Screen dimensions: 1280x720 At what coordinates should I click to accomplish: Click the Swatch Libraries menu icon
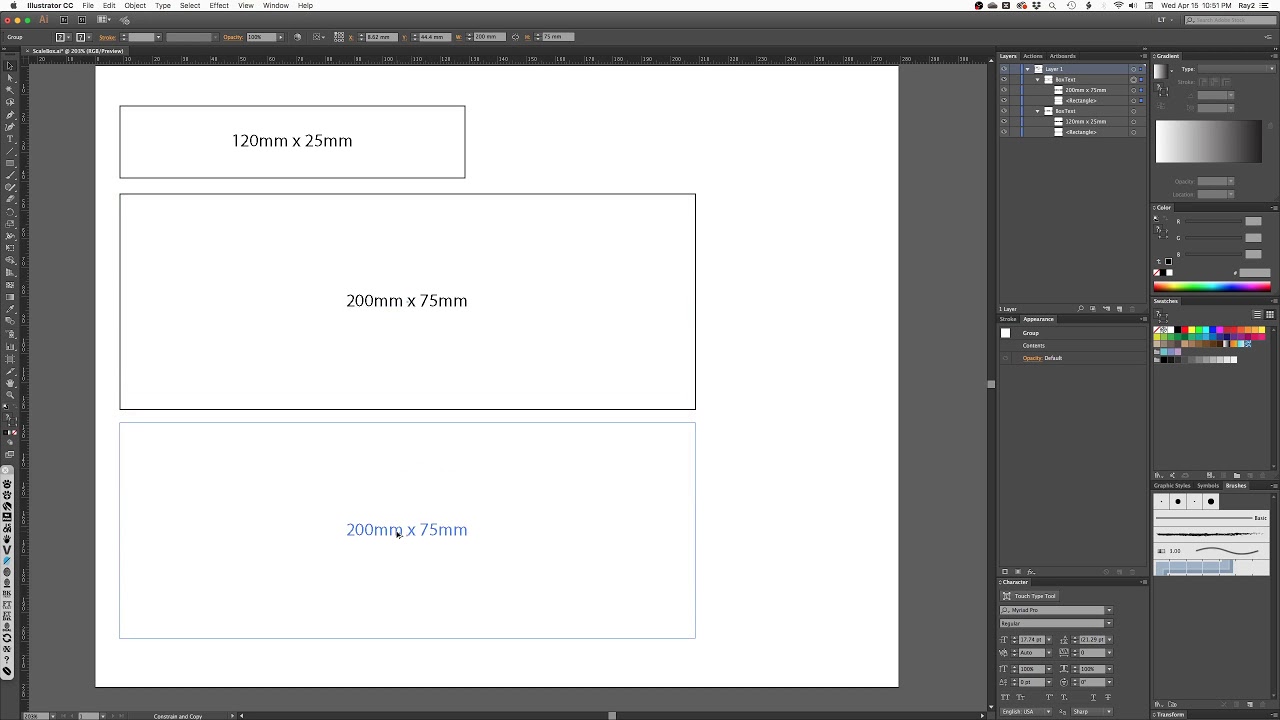point(1159,475)
